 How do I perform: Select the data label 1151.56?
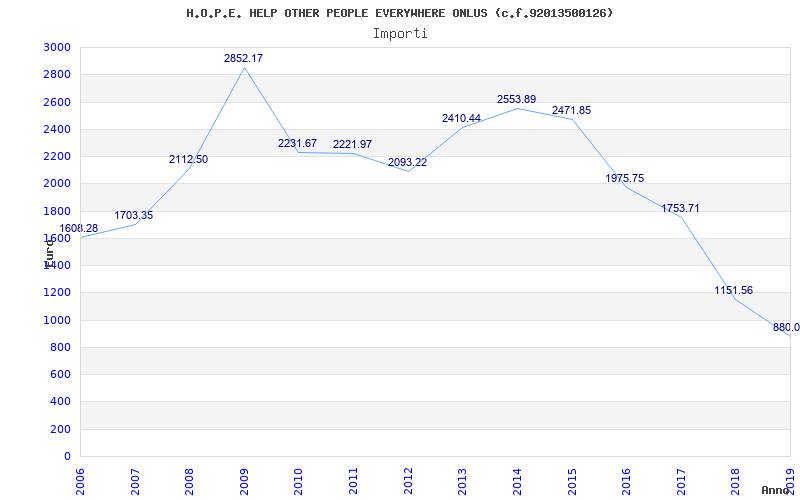tap(734, 290)
